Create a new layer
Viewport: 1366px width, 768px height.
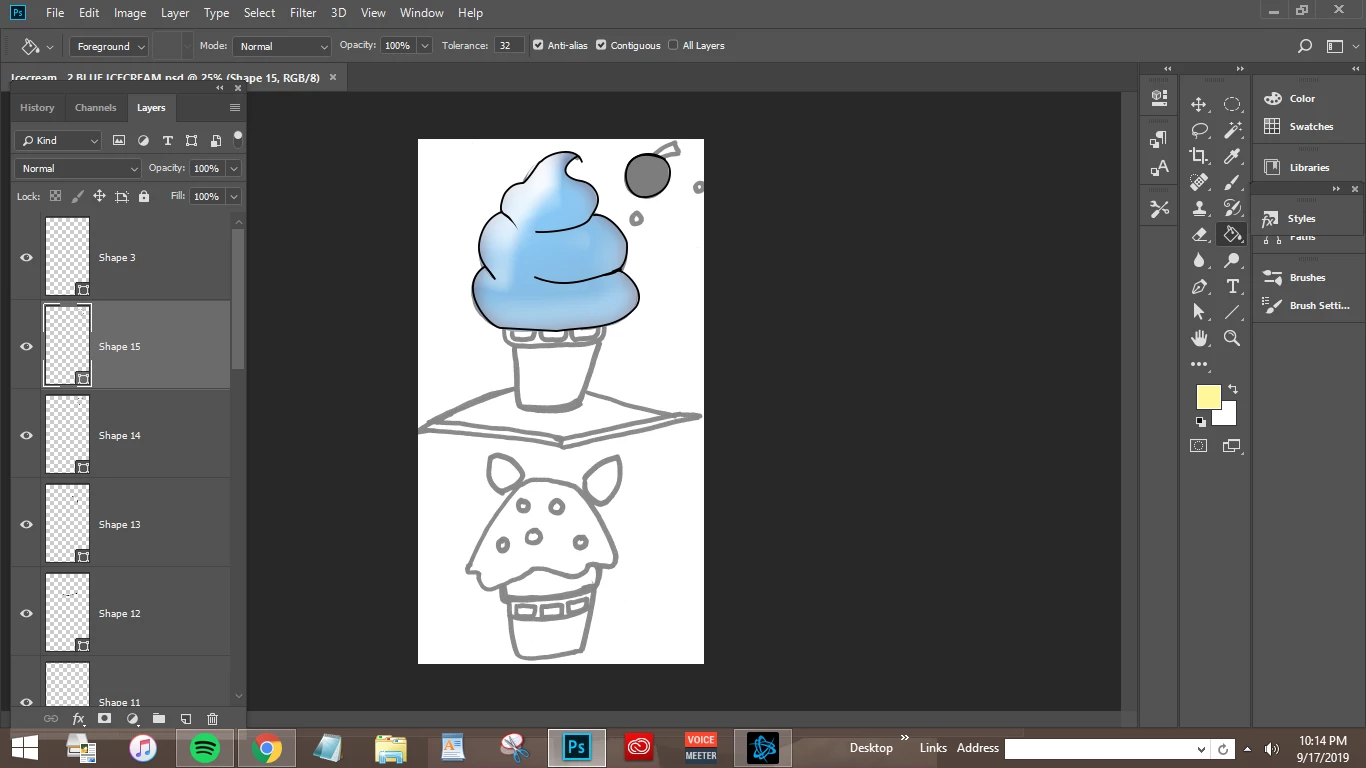[185, 718]
